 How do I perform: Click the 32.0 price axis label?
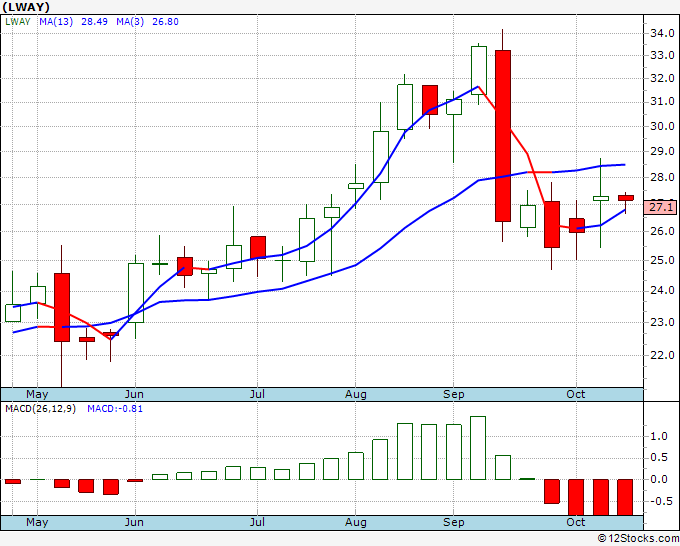[x=662, y=78]
